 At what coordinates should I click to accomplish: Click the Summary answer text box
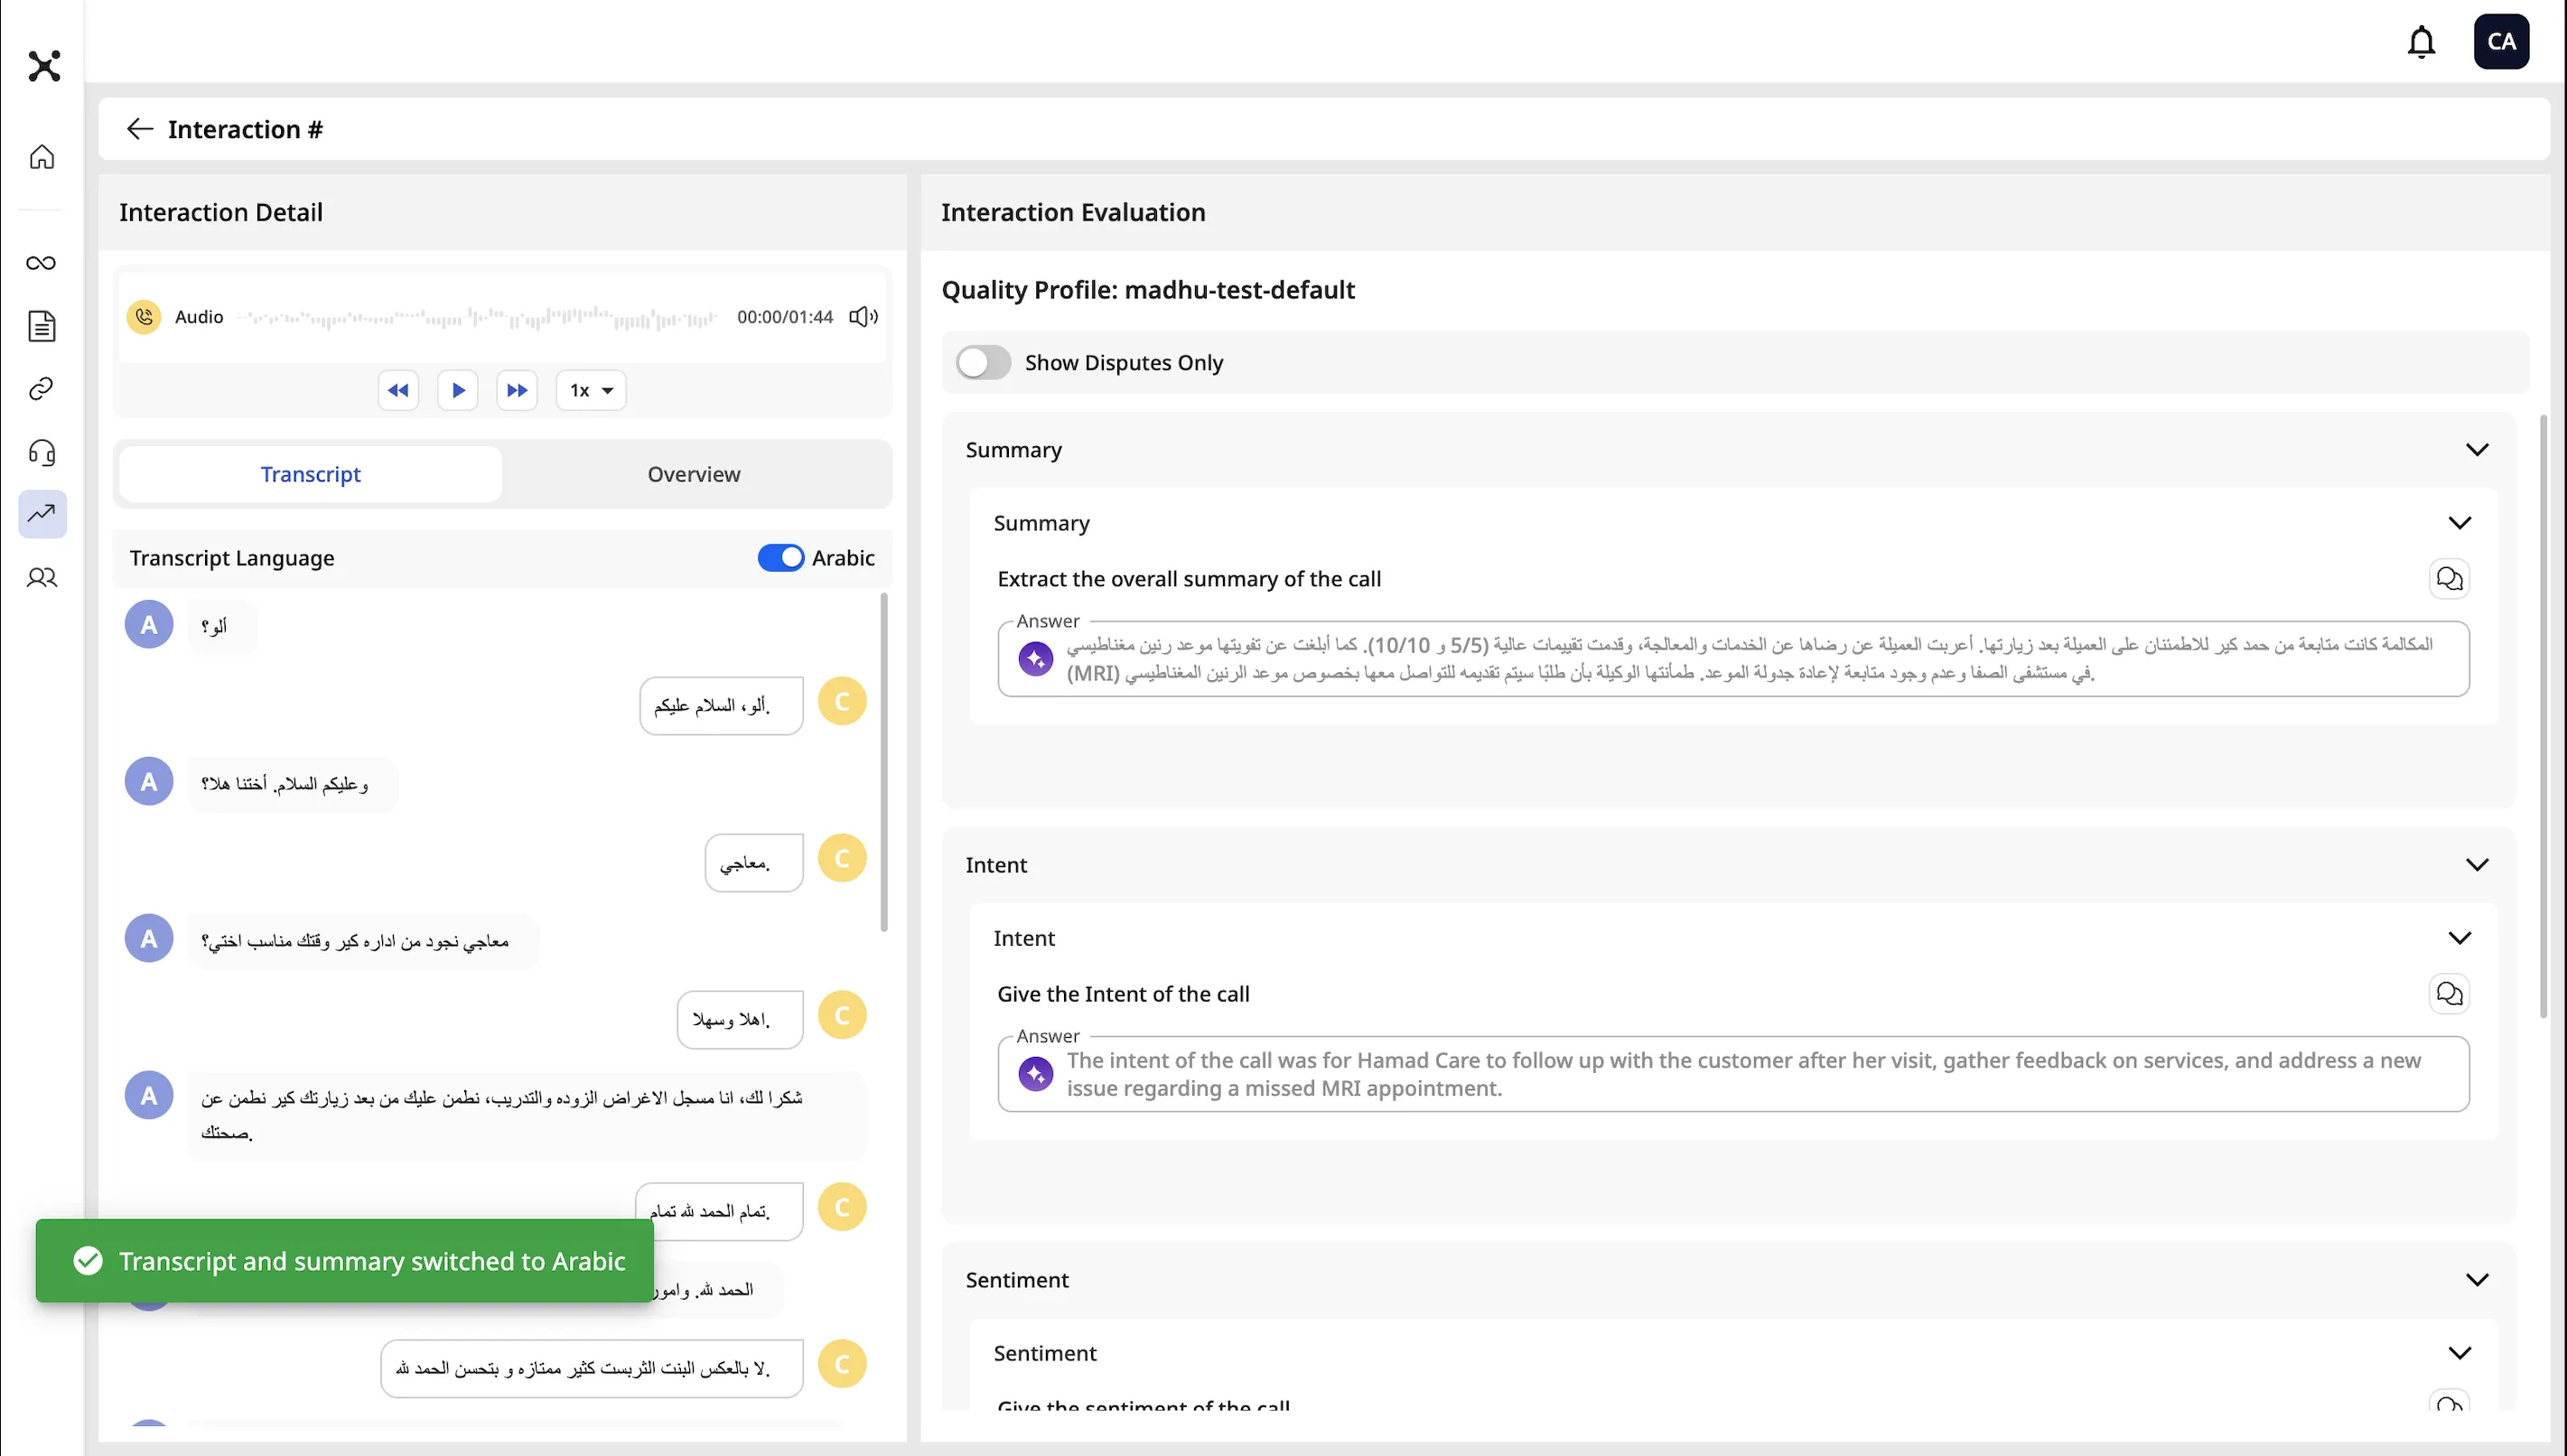1733,659
